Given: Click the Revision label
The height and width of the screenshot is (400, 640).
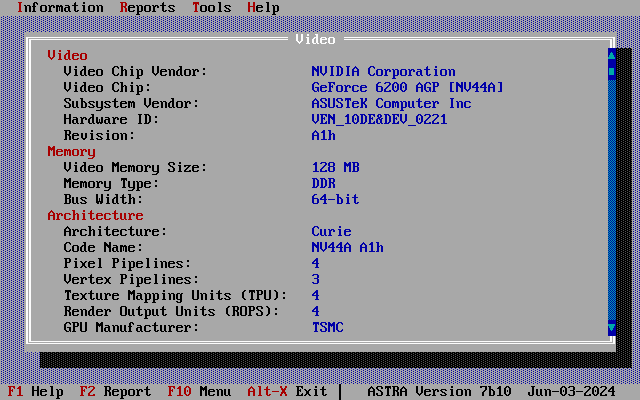Looking at the screenshot, I should 99,136.
